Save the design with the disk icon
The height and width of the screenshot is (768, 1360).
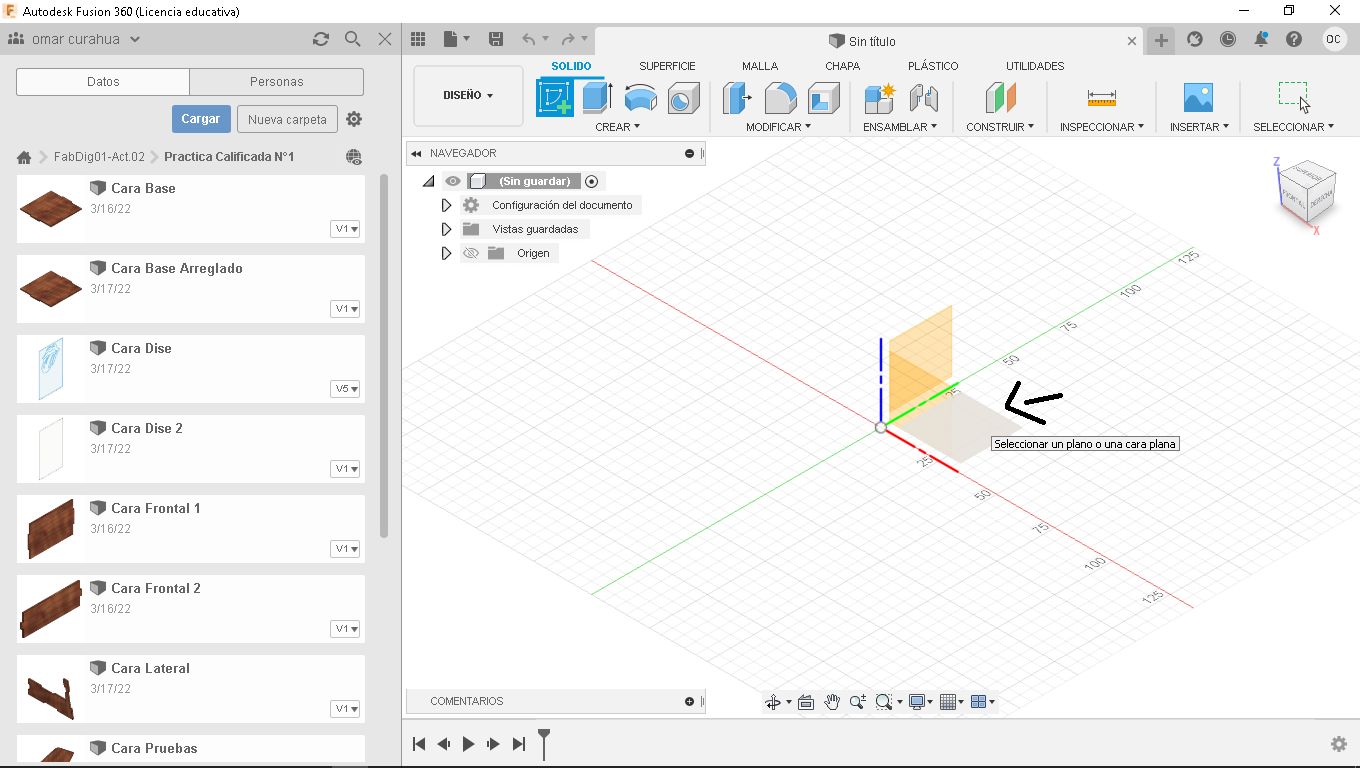coord(496,39)
